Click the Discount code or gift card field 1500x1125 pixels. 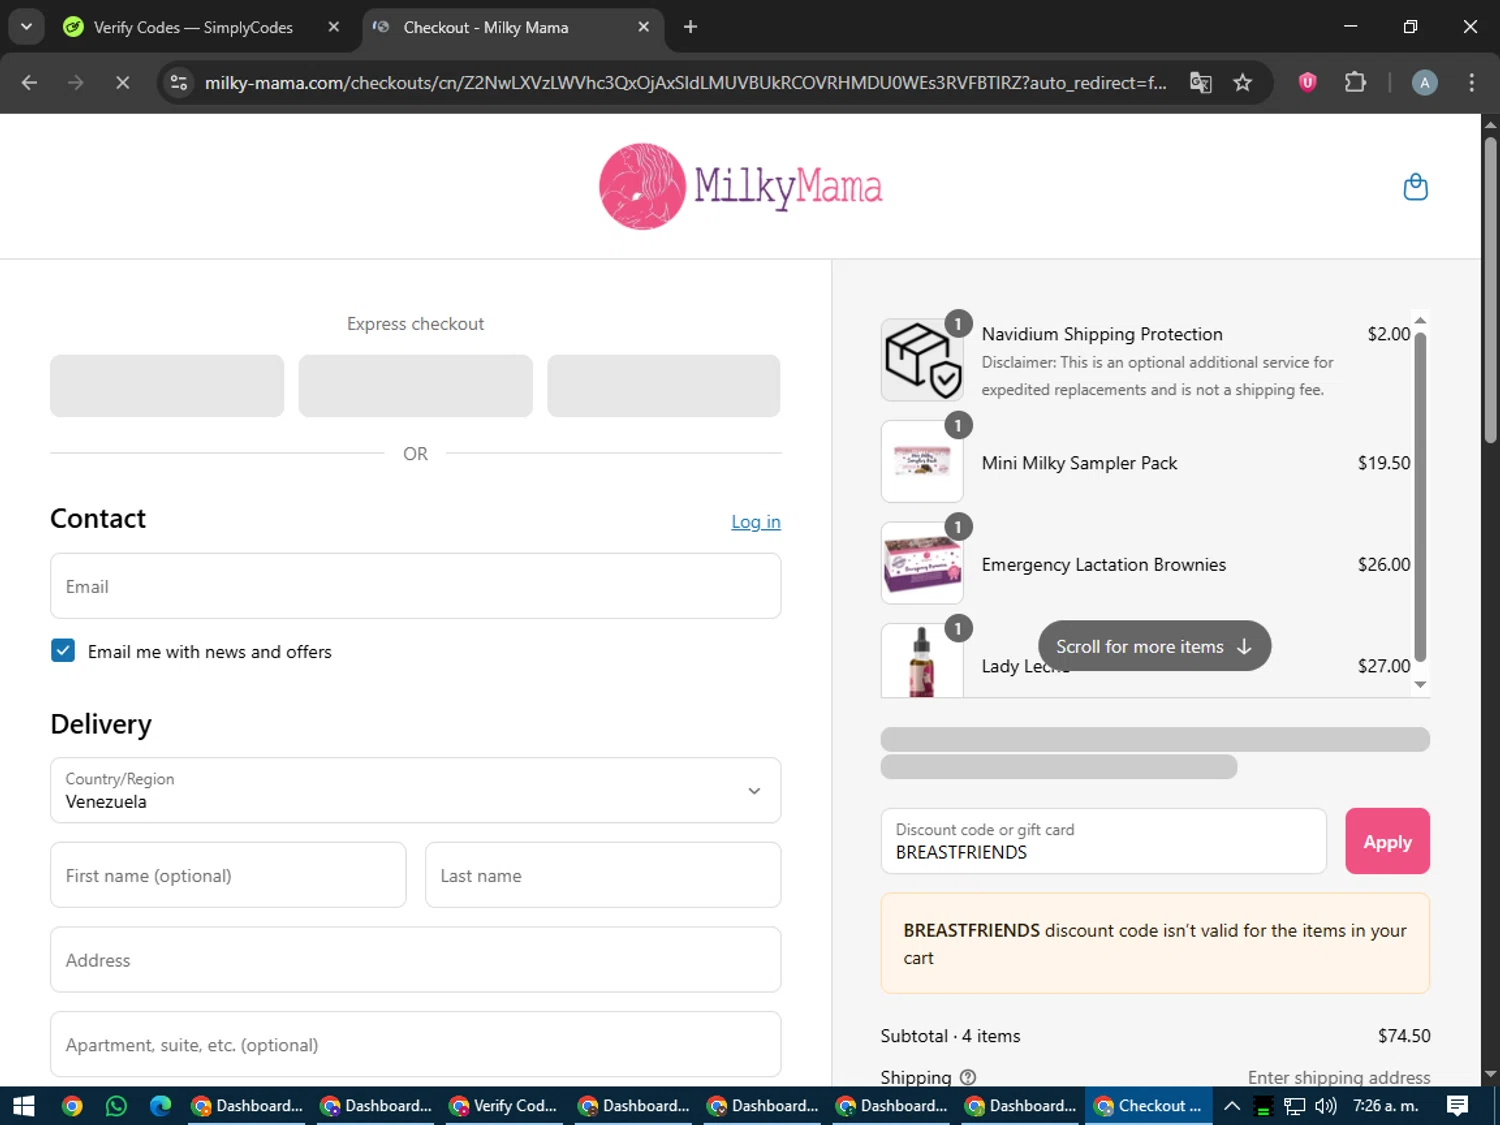(1103, 841)
